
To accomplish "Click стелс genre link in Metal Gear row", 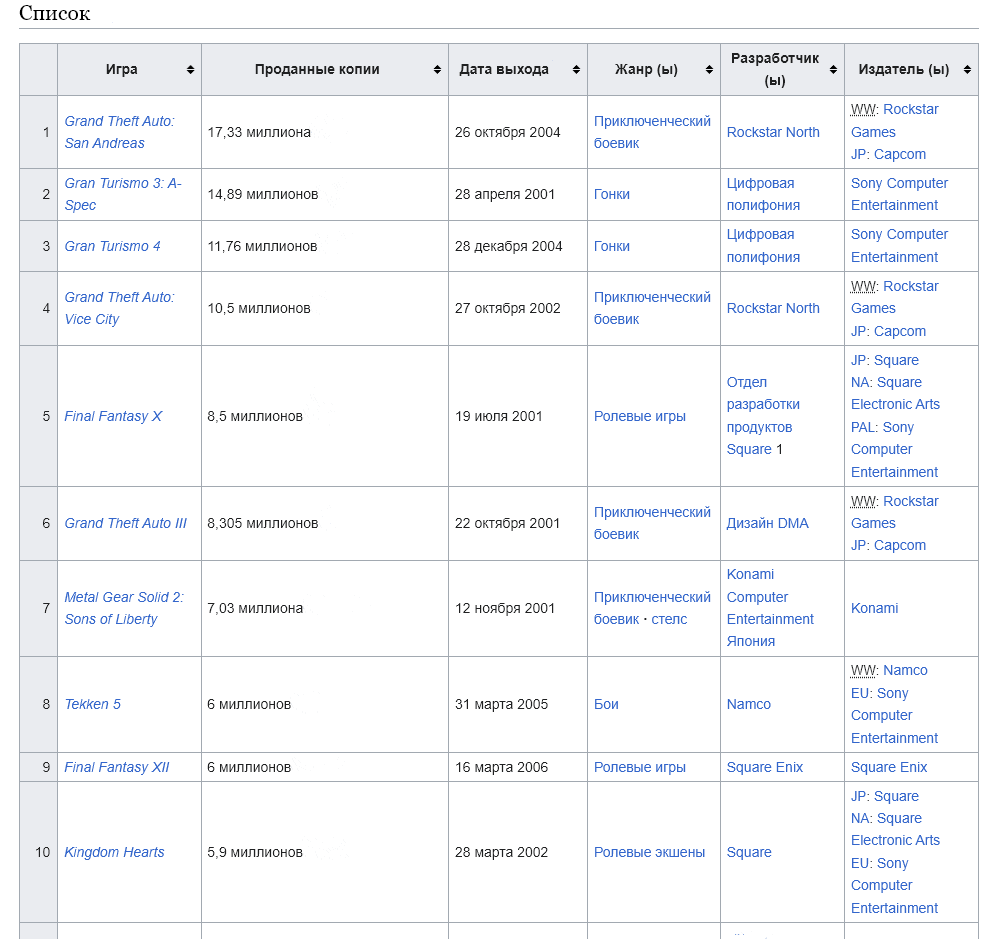I will pyautogui.click(x=669, y=620).
